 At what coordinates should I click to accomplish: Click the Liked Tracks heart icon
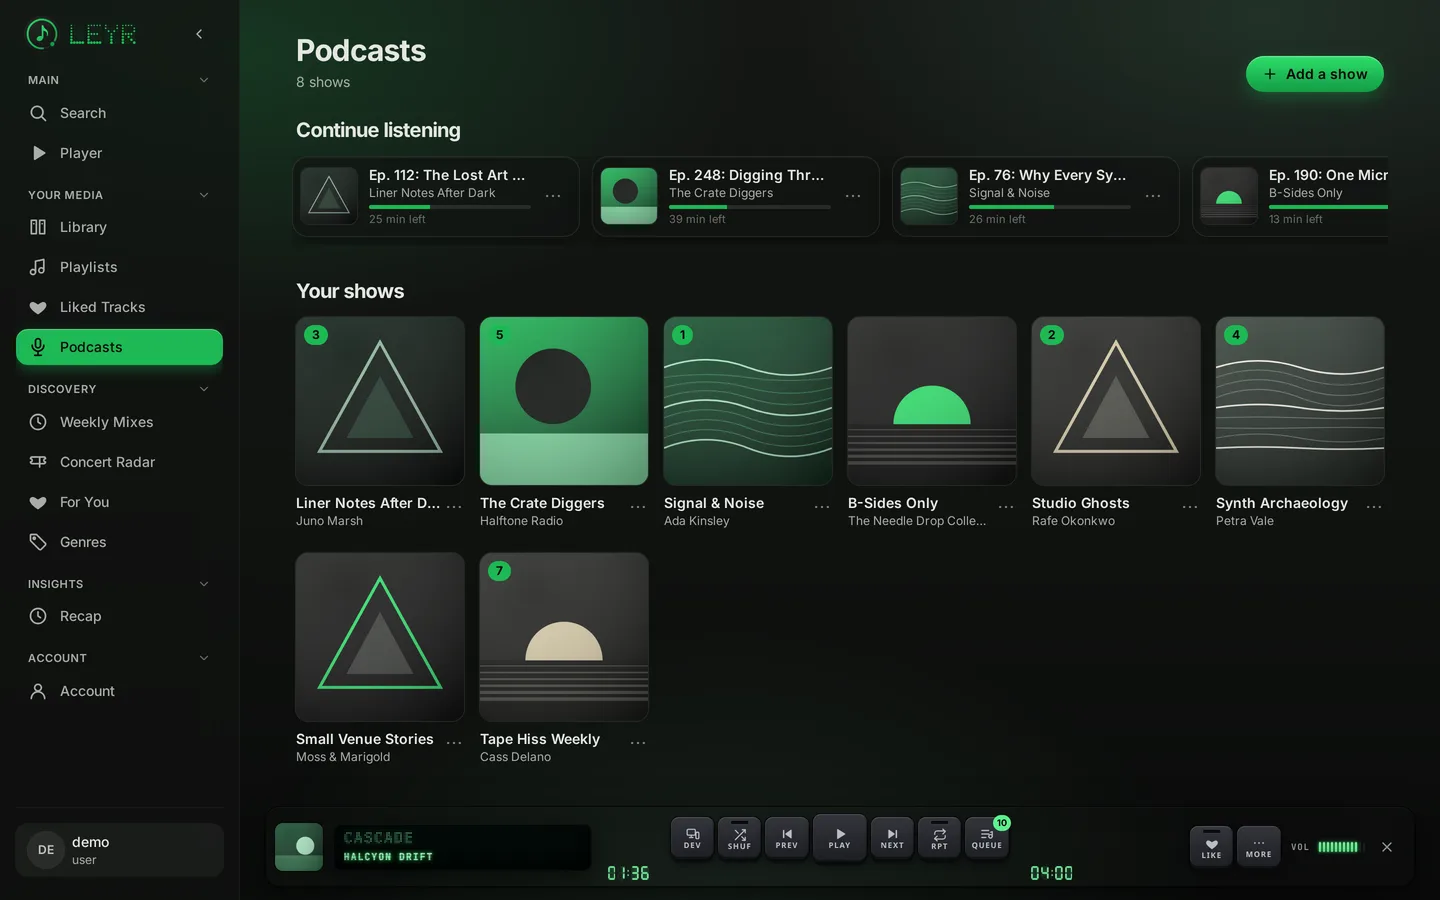38,307
